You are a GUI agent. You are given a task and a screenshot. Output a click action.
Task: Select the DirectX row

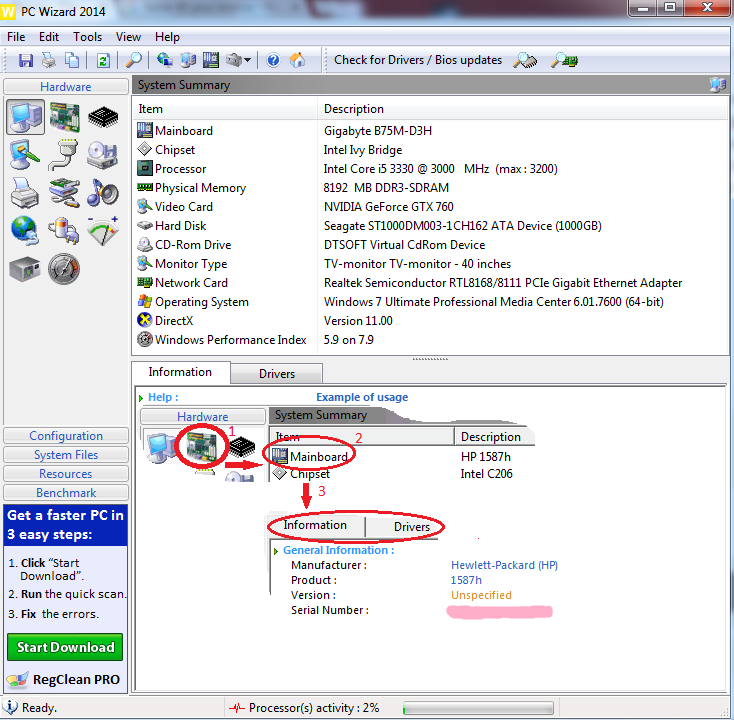(431, 321)
